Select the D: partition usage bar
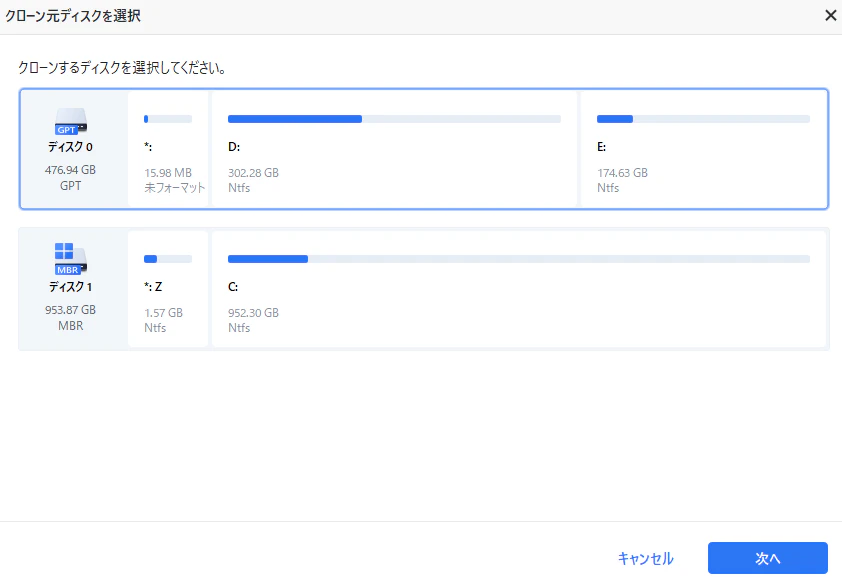 pyautogui.click(x=394, y=119)
